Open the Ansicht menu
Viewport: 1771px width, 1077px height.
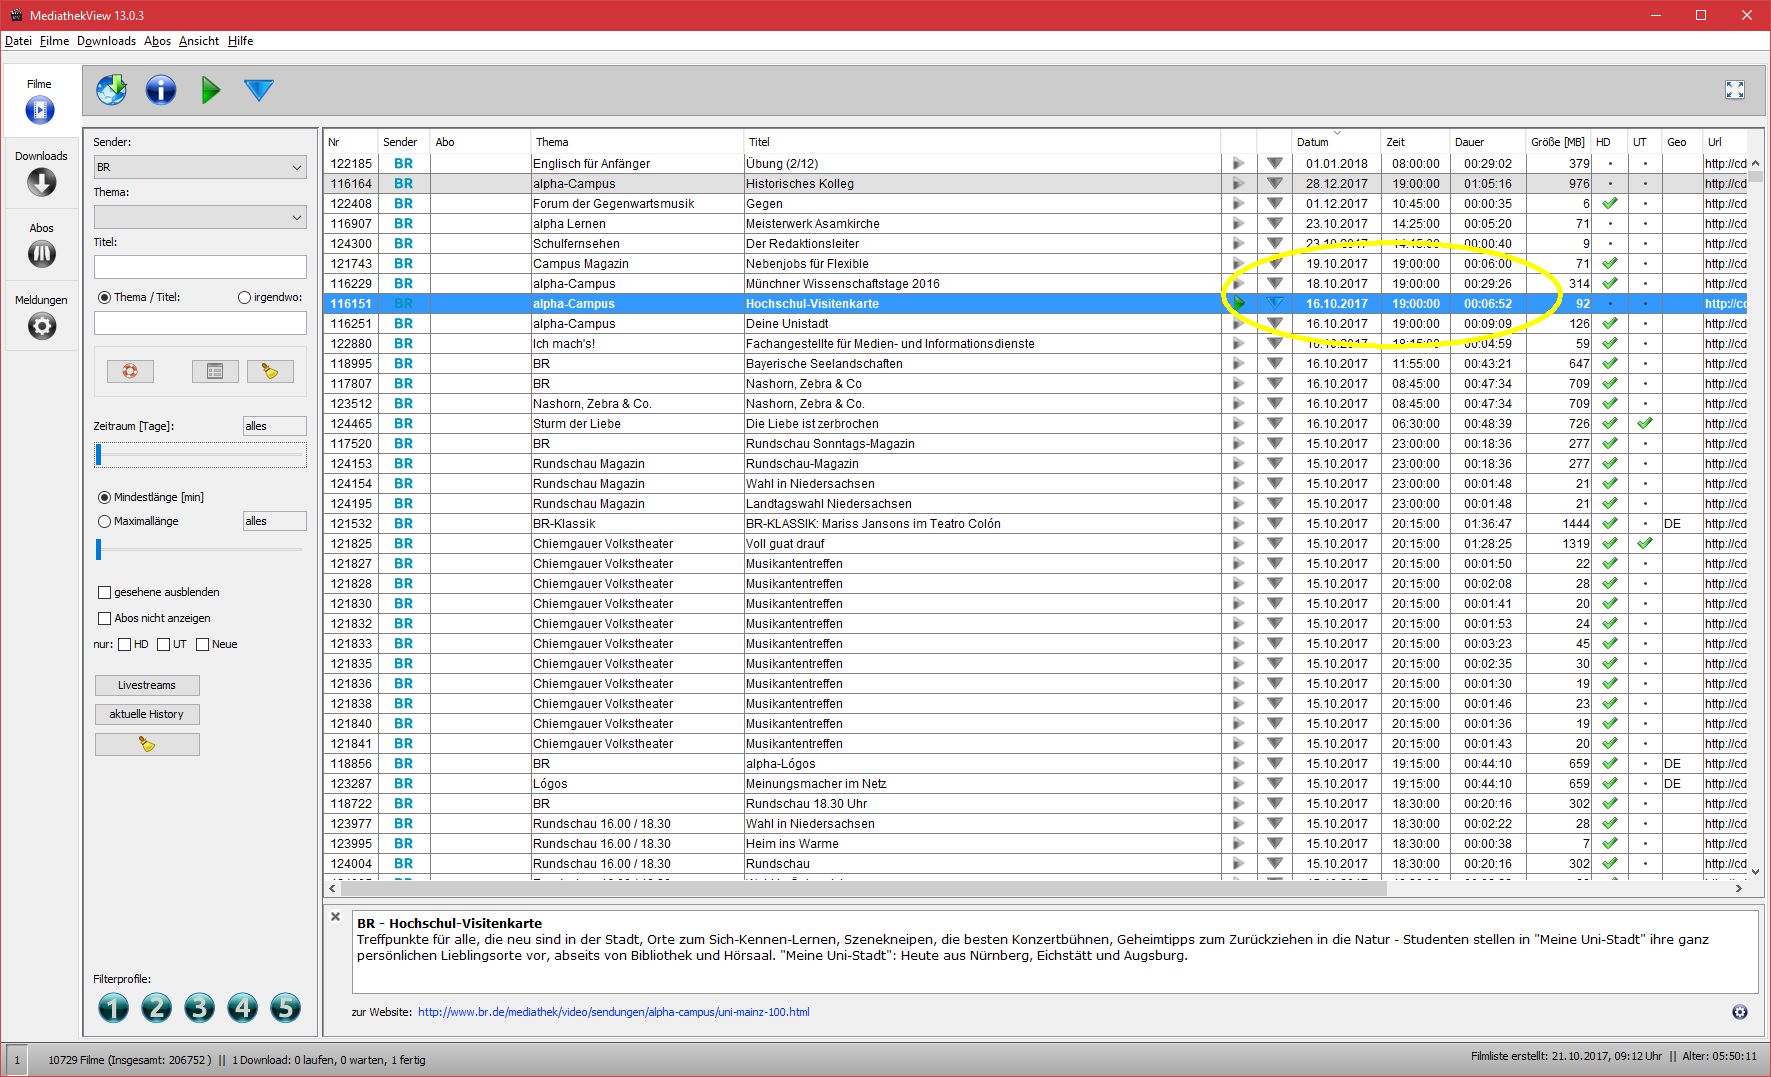pos(198,41)
